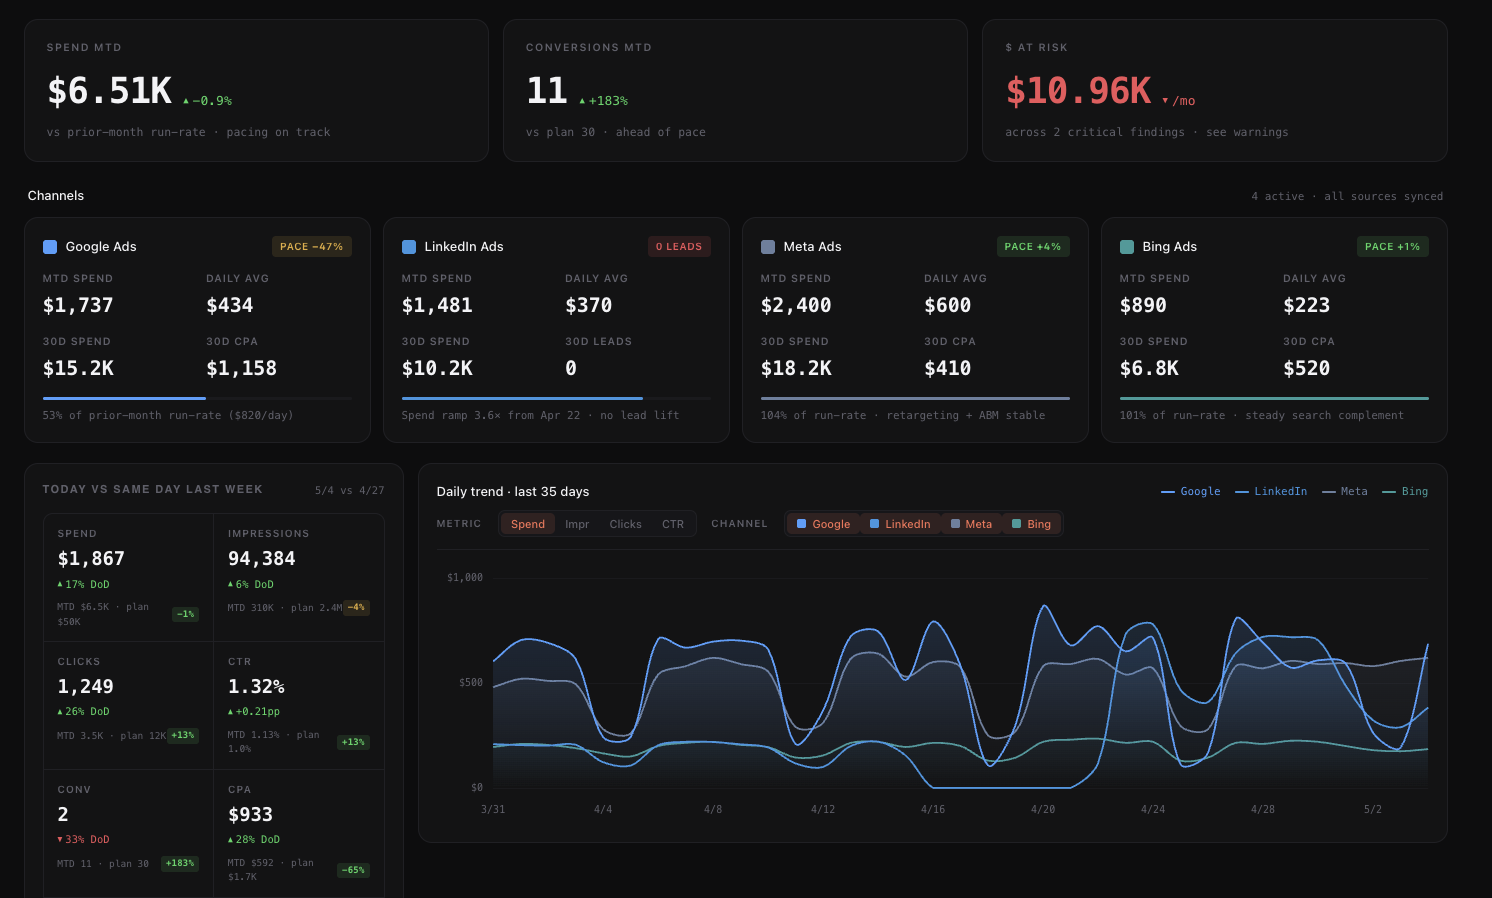Screen dimensions: 1492x898
Task: Click the $6.51K Spend MTD value
Action: [x=110, y=91]
